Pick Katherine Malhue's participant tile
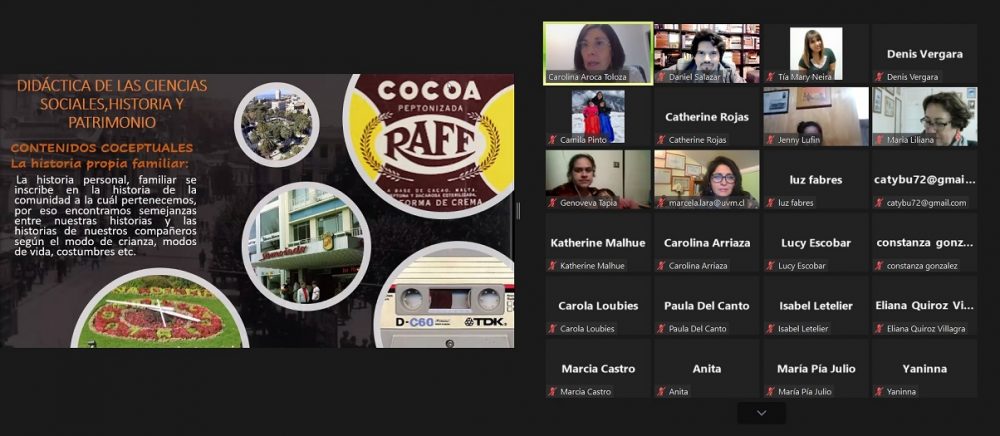Screen dimensions: 1000x436 coord(598,243)
